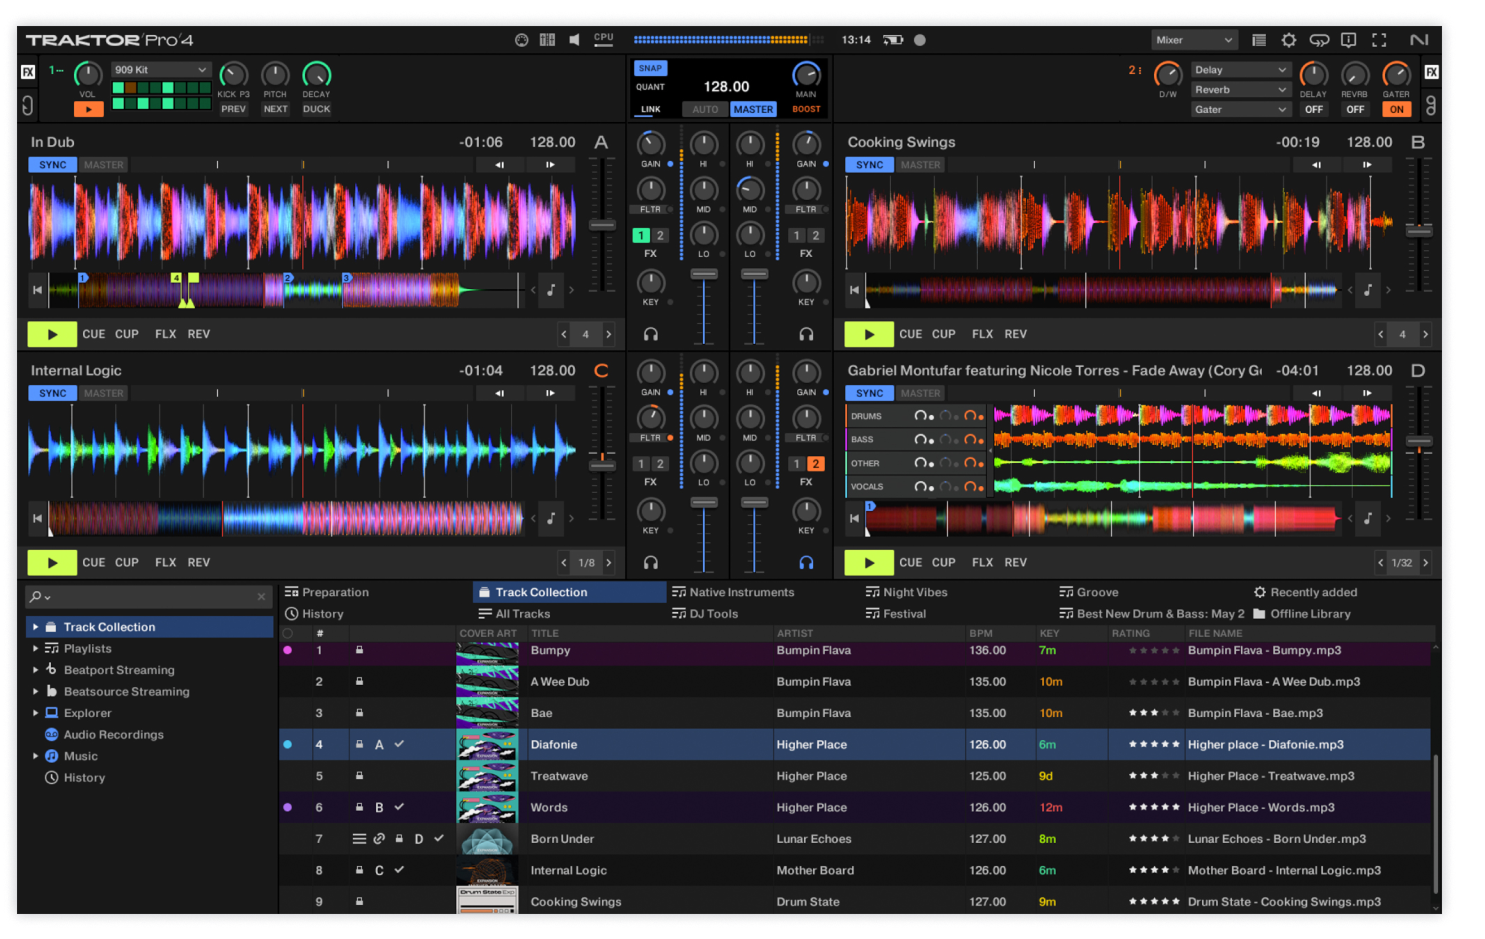Image resolution: width=1485 pixels, height=939 pixels.
Task: Open the Reverb effect dropdown
Action: tap(1240, 90)
